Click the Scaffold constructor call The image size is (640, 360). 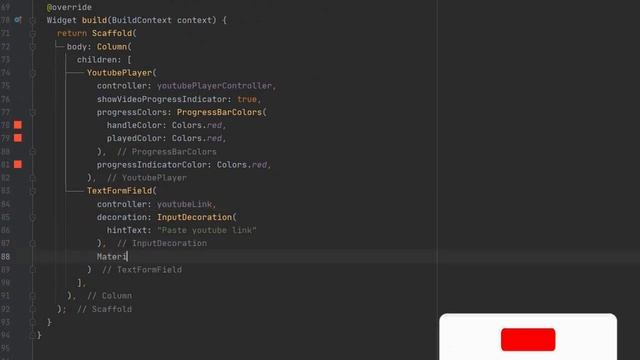(x=112, y=33)
